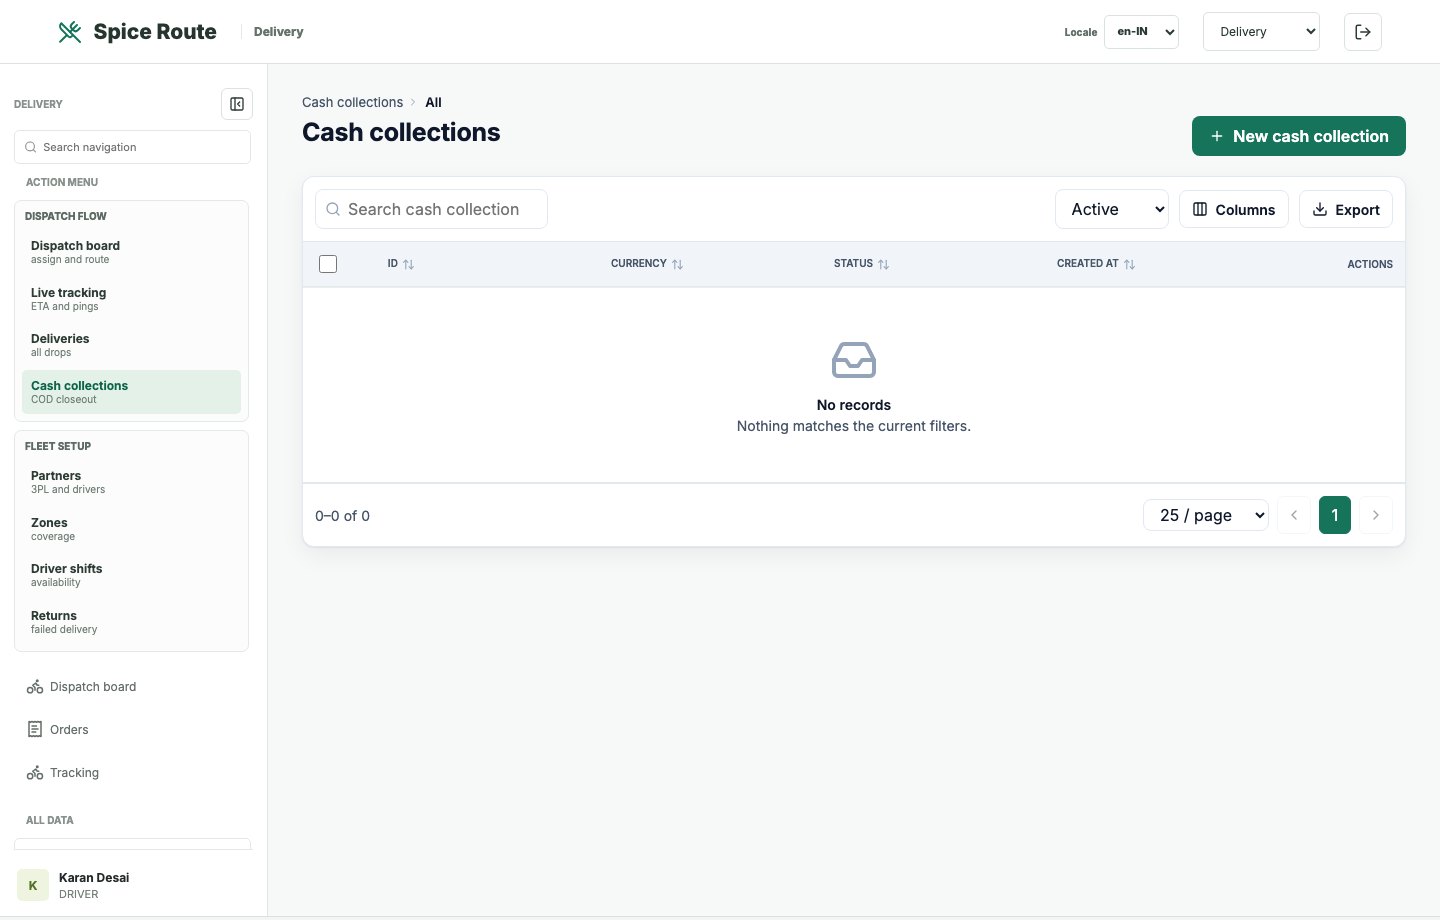Open Driver shifts availability item

131,575
